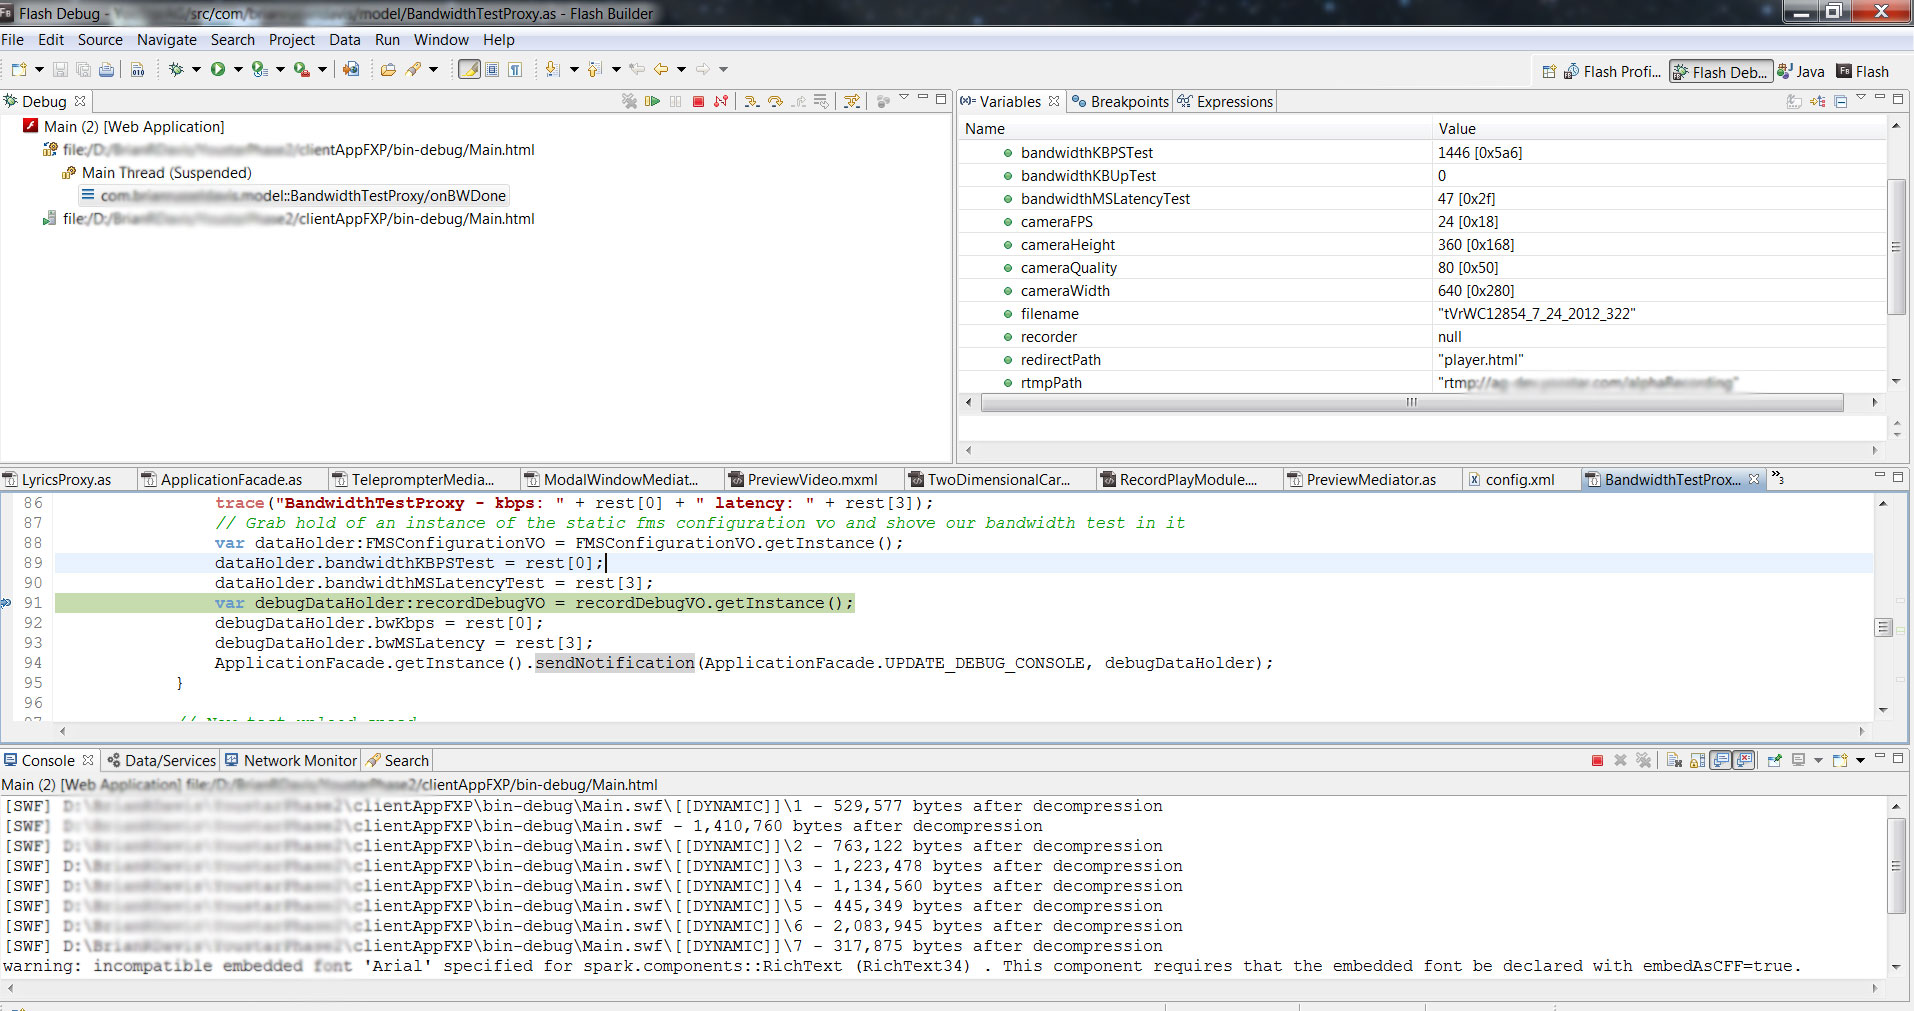1914x1011 pixels.
Task: Open the Navigate menu
Action: click(166, 40)
